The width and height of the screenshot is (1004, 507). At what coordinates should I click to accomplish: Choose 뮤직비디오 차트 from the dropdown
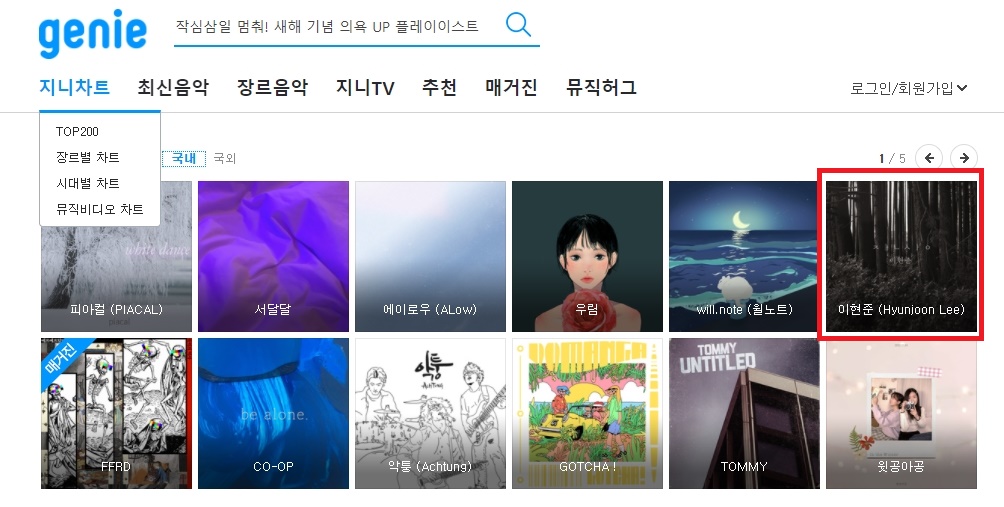click(x=99, y=209)
